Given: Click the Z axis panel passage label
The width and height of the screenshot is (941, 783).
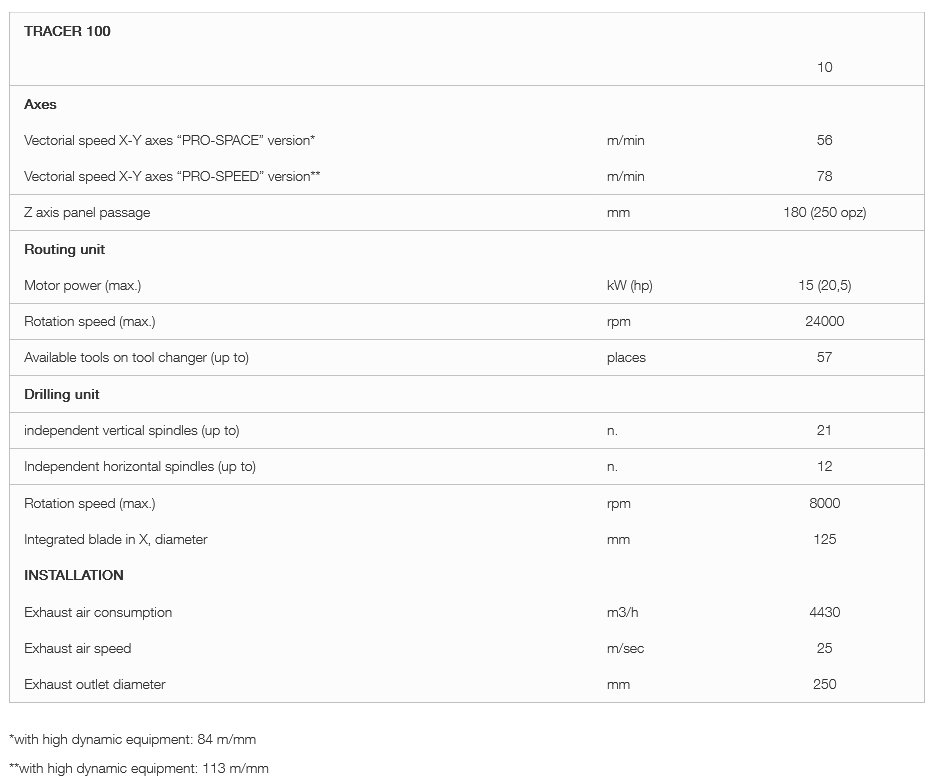Looking at the screenshot, I should pos(87,212).
